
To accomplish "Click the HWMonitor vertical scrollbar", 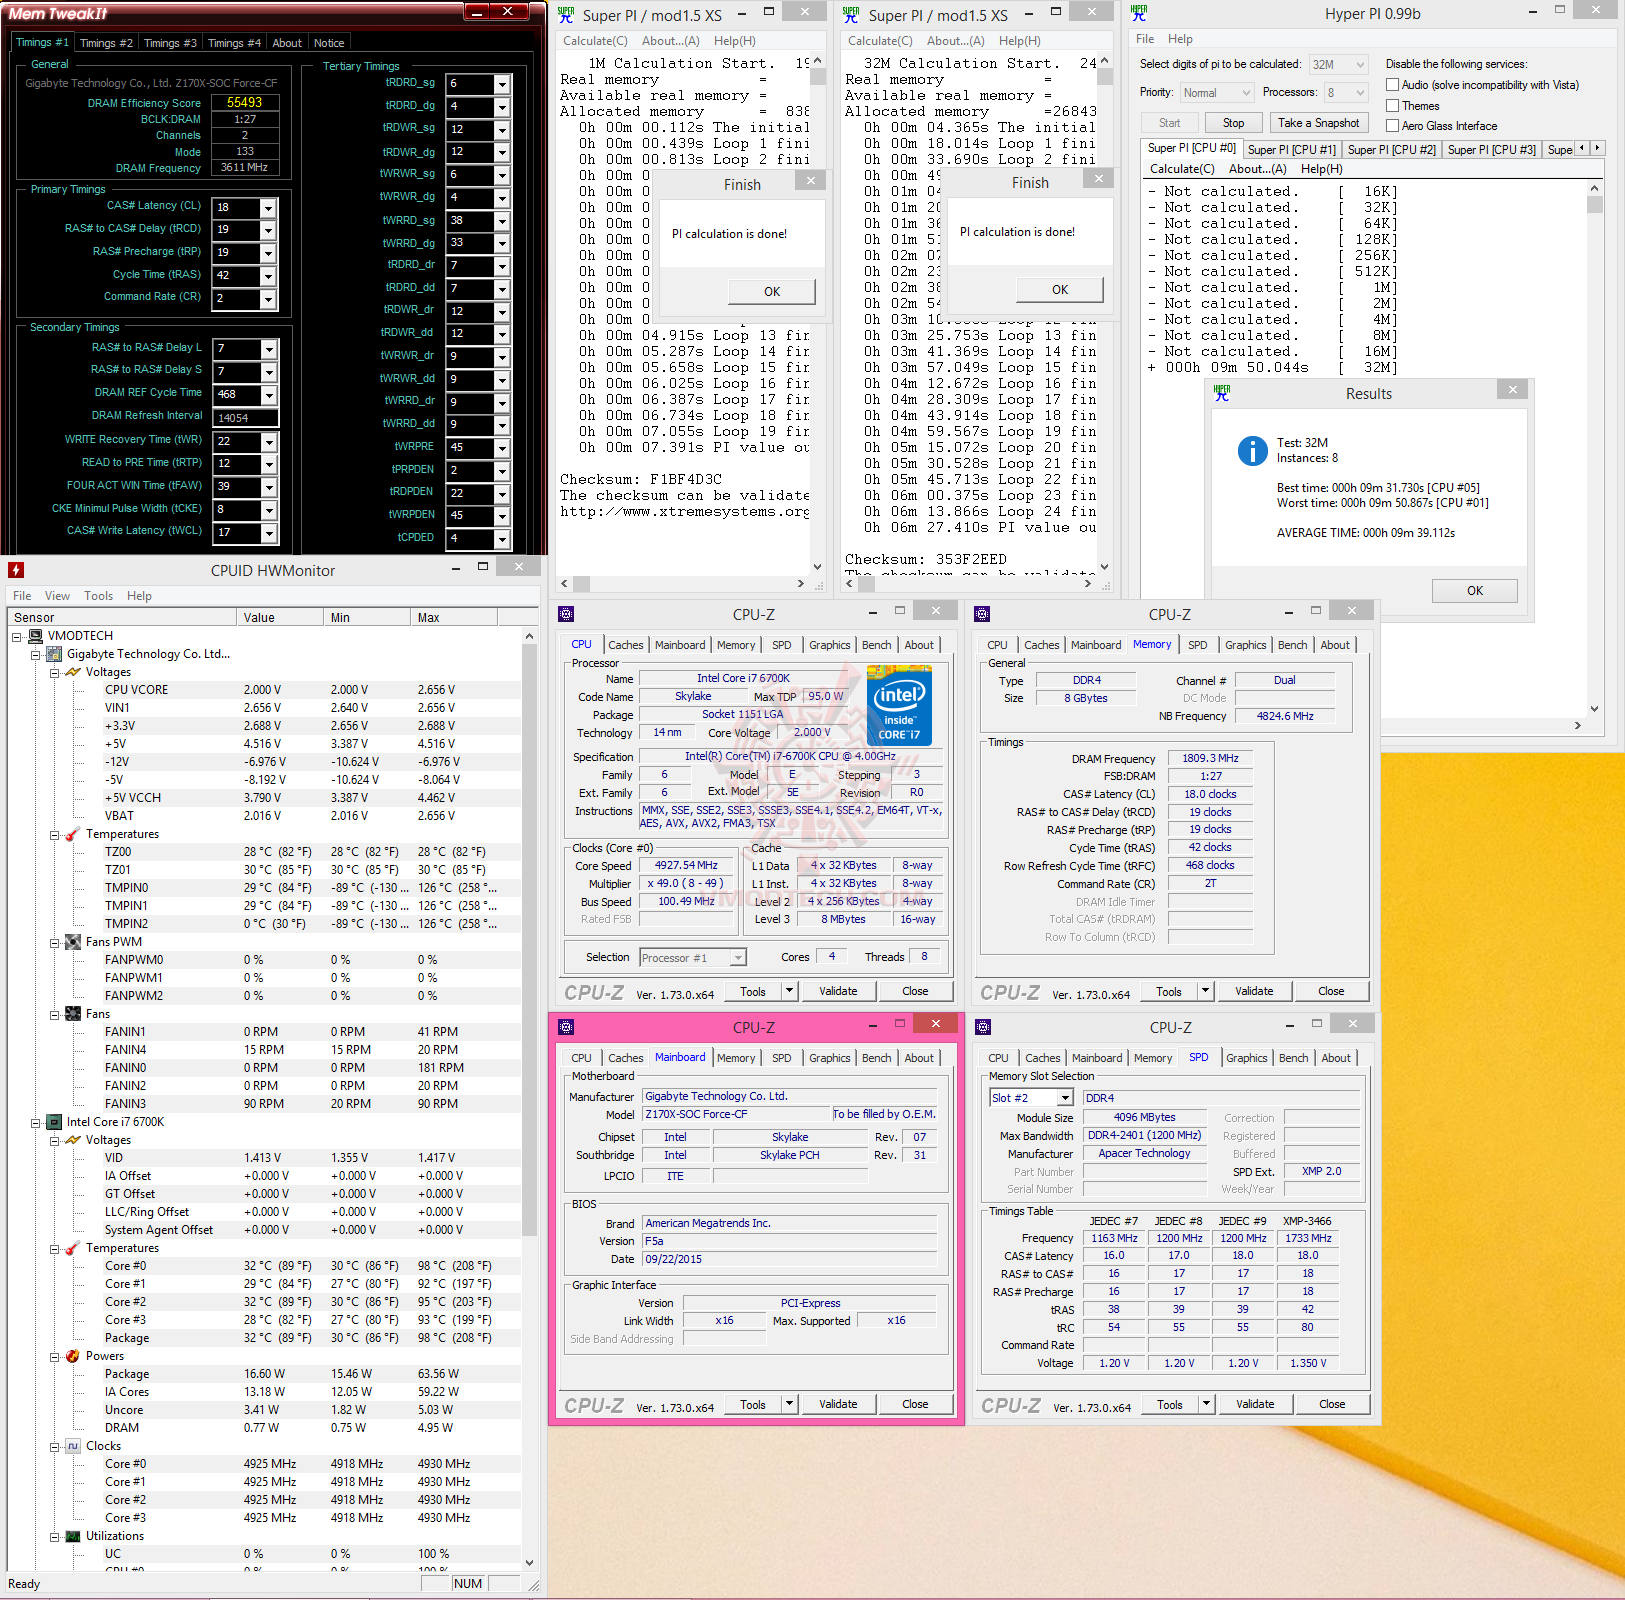I will [530, 1099].
